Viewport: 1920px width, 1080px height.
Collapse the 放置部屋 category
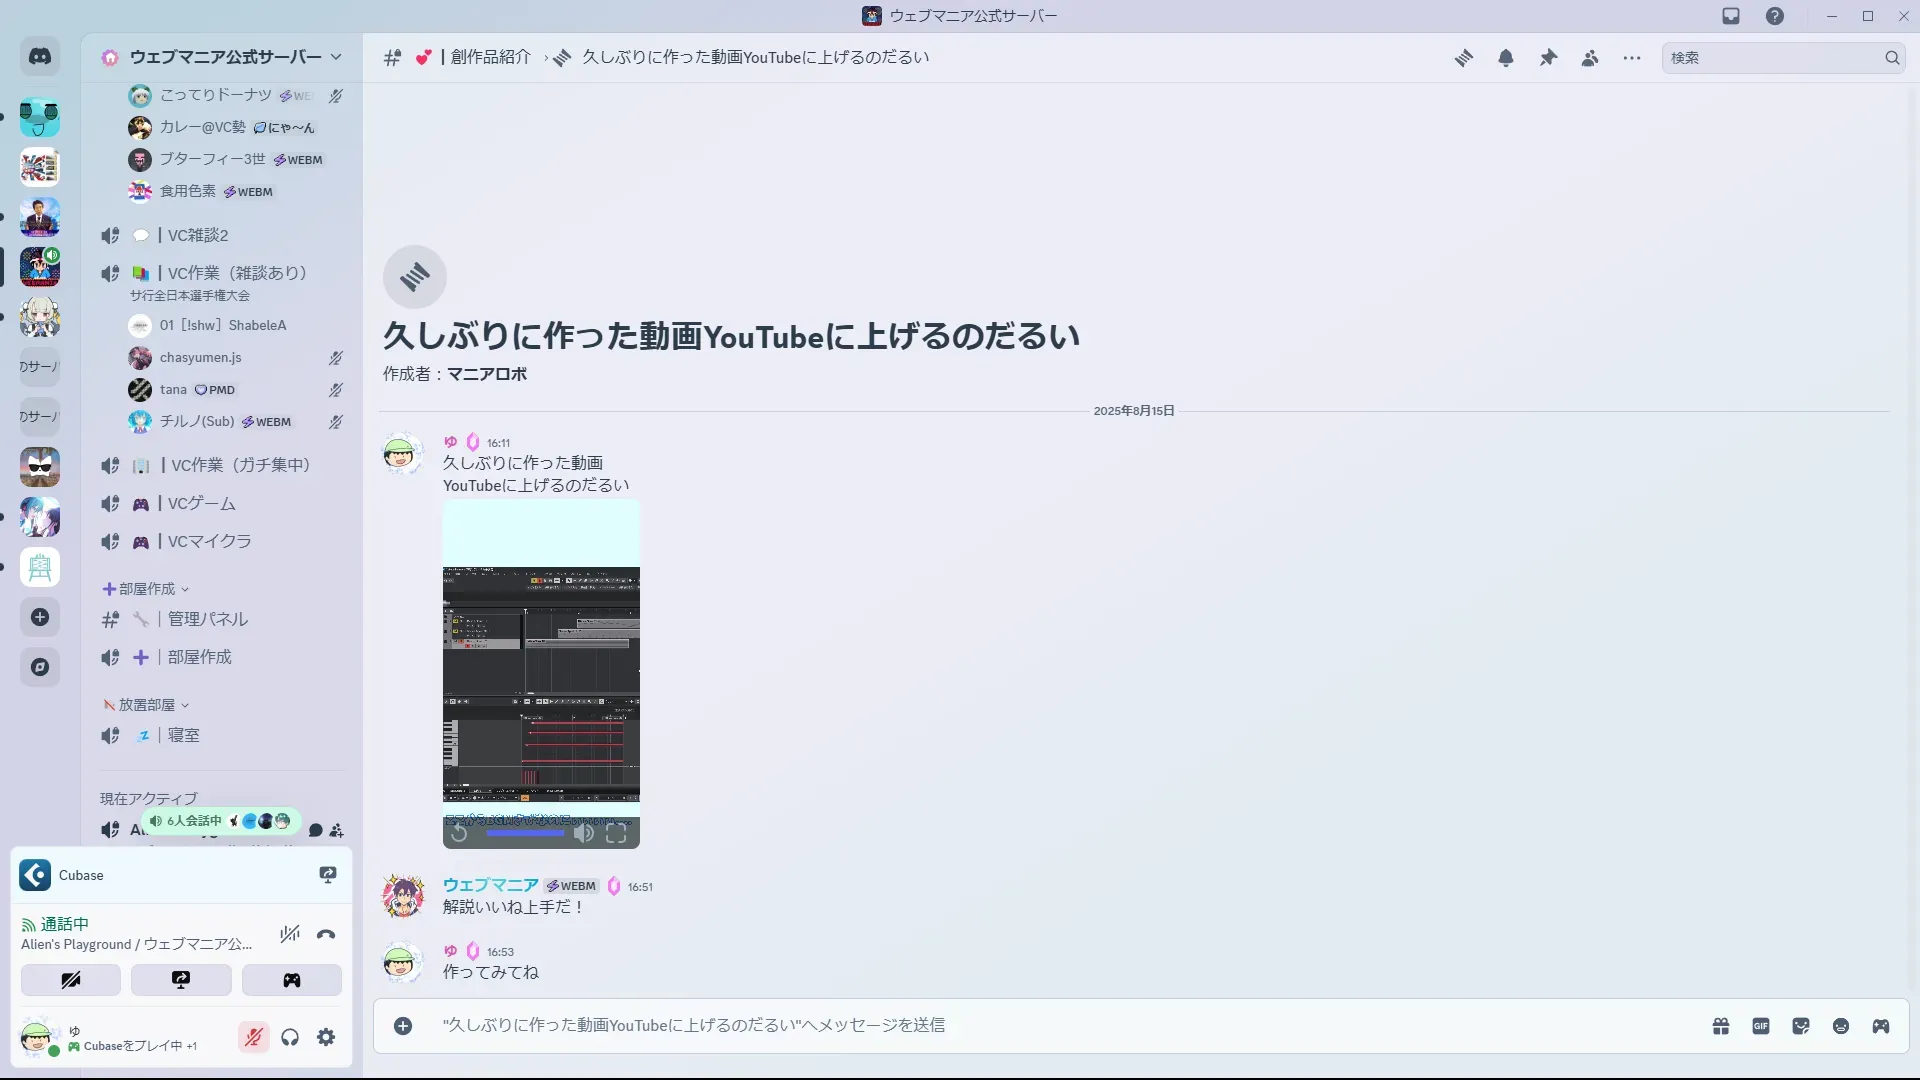(x=147, y=705)
